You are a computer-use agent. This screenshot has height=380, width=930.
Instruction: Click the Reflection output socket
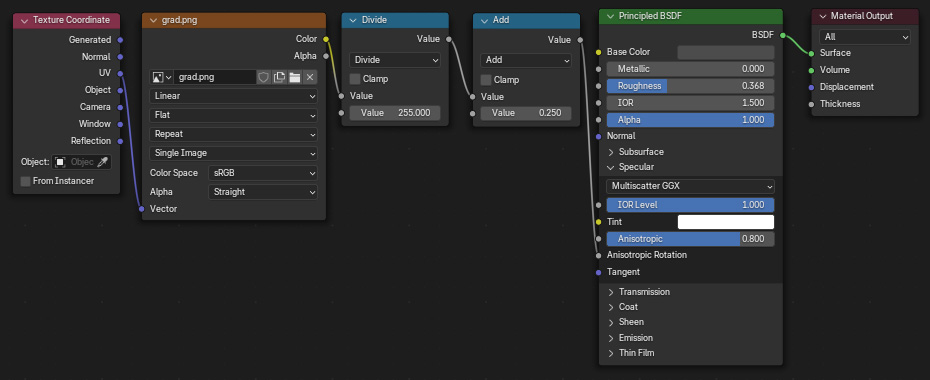tap(120, 141)
